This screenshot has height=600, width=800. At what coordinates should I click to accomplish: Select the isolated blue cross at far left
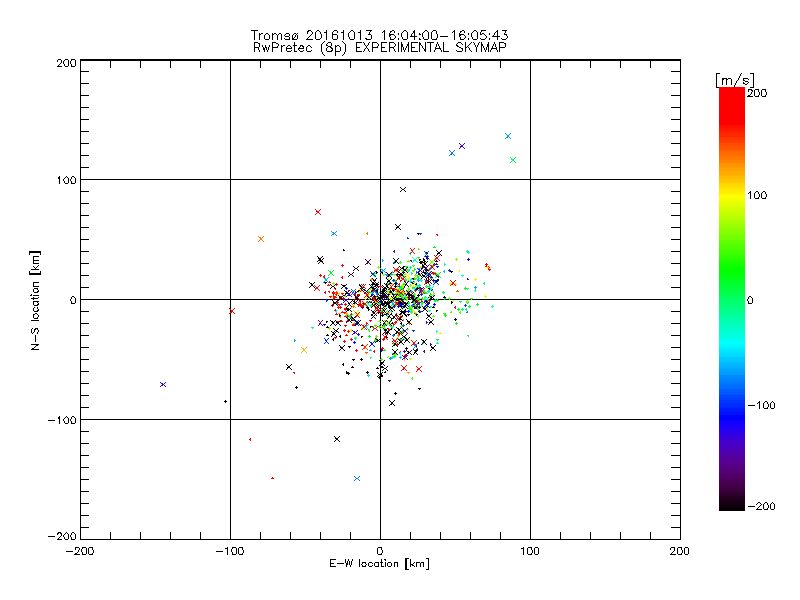coord(163,384)
